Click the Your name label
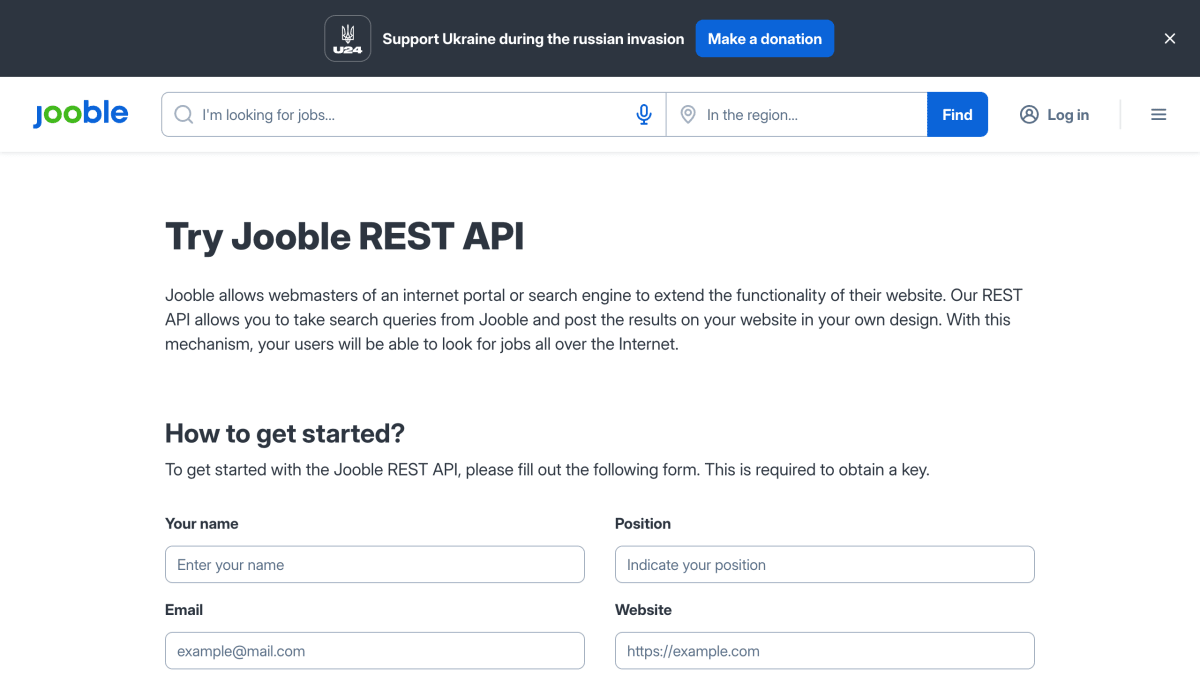1200x675 pixels. click(202, 524)
